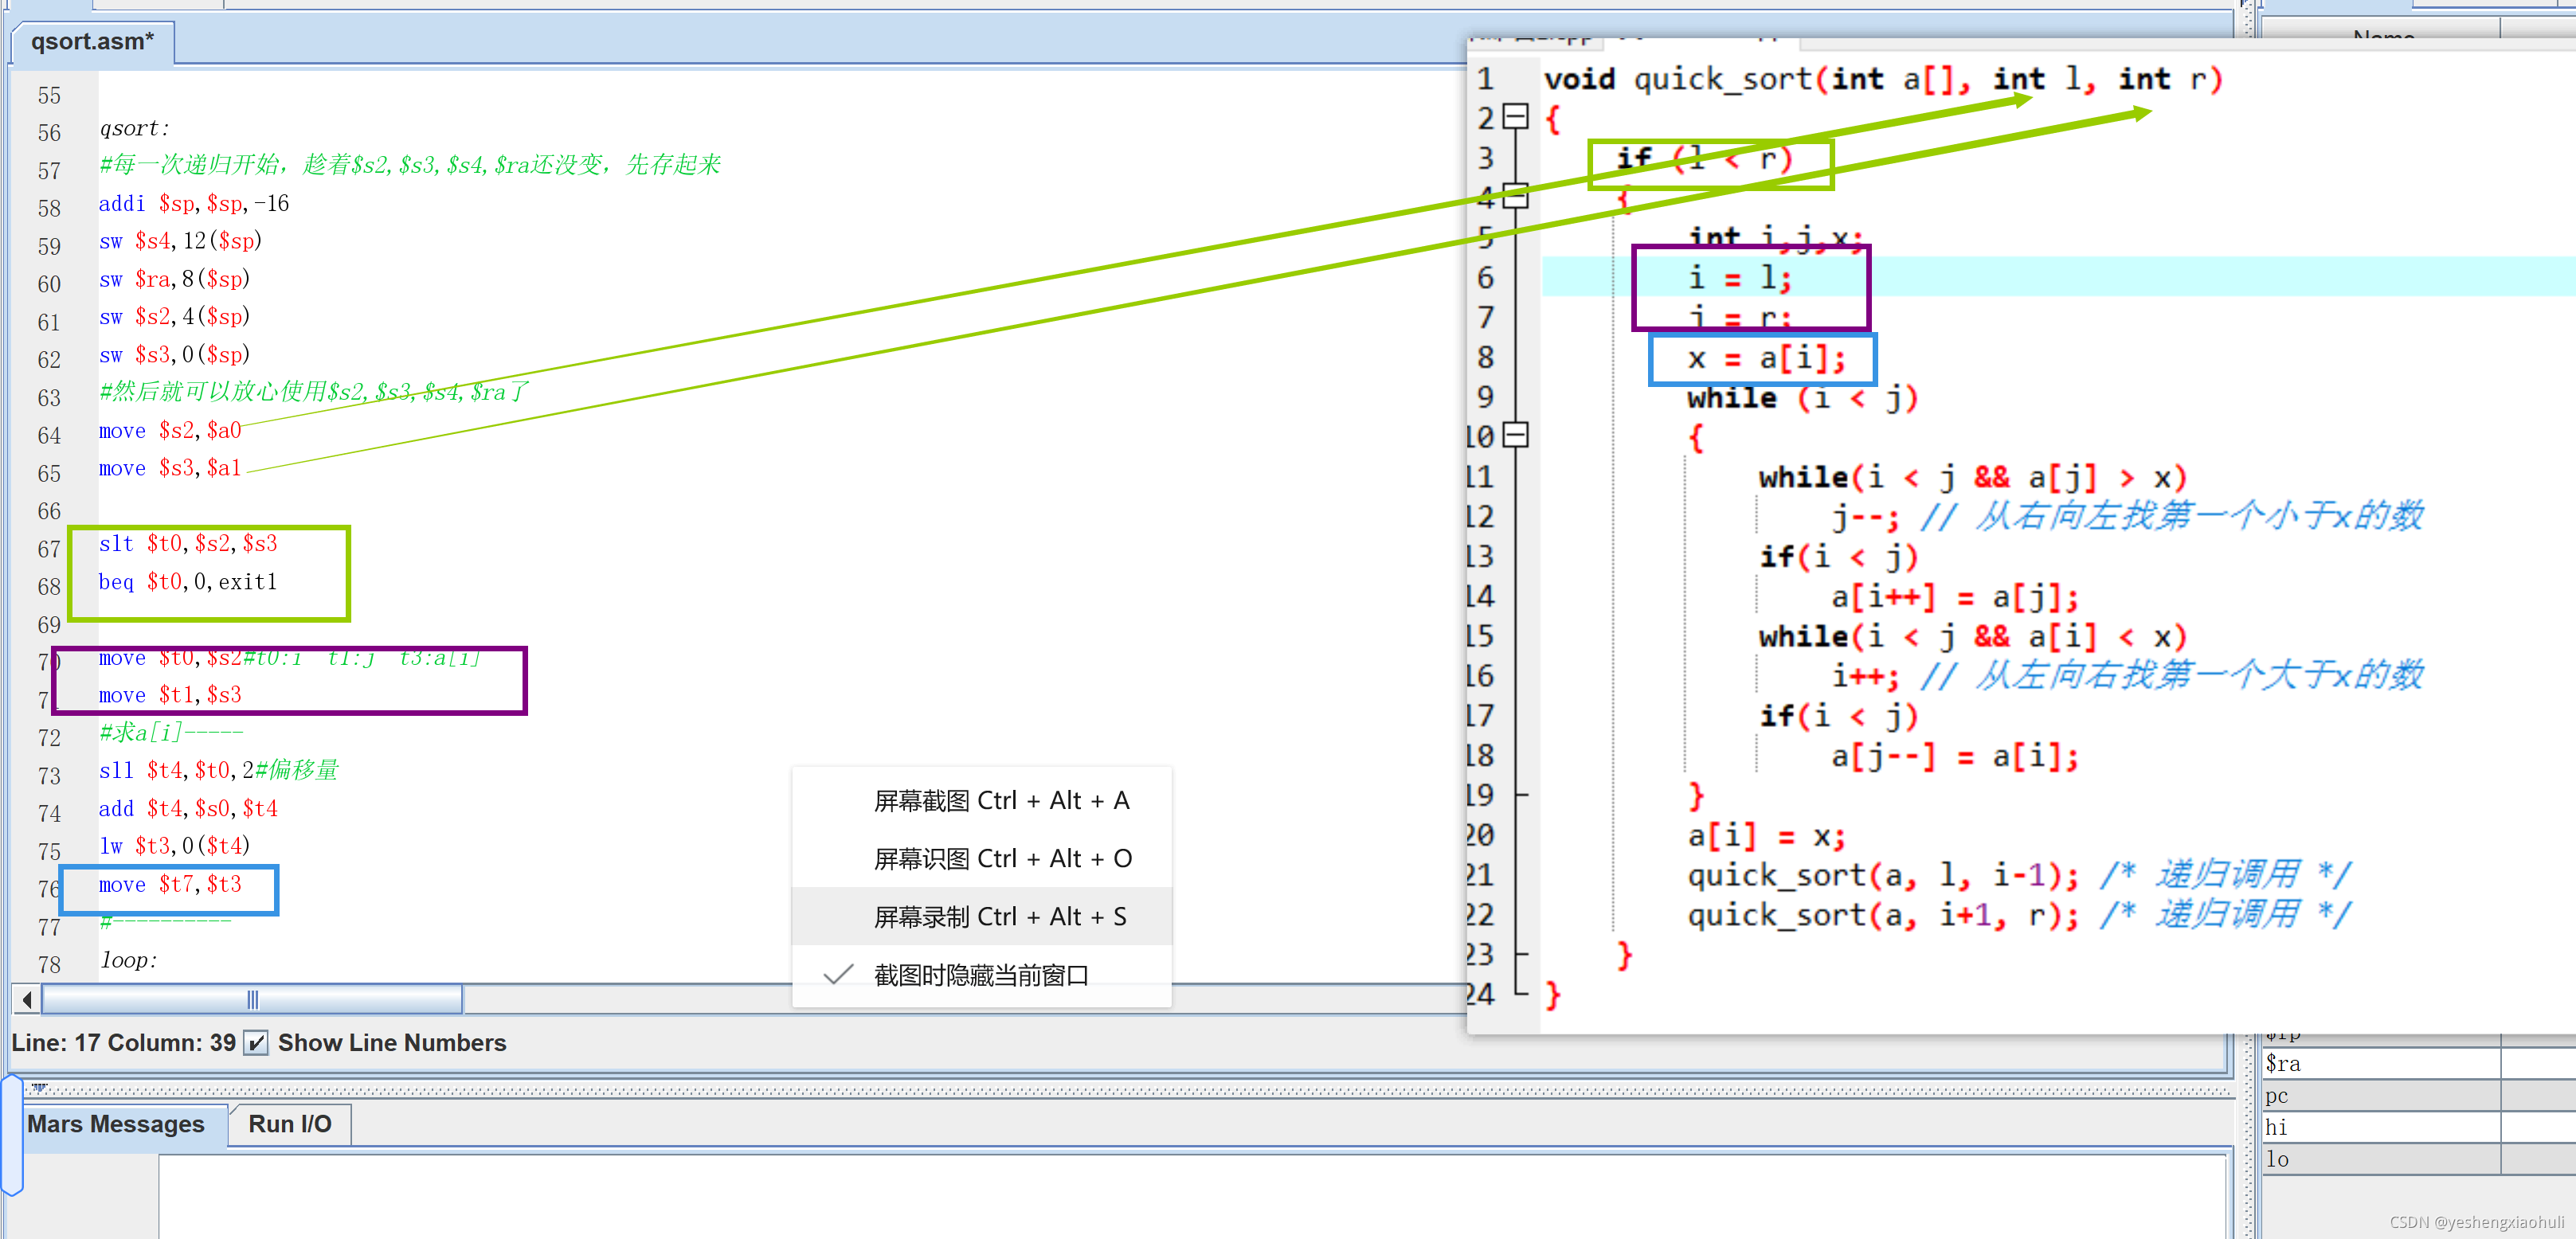Viewport: 2576px width, 1239px height.
Task: Toggle the Show Line Numbers checkbox
Action: click(256, 1043)
